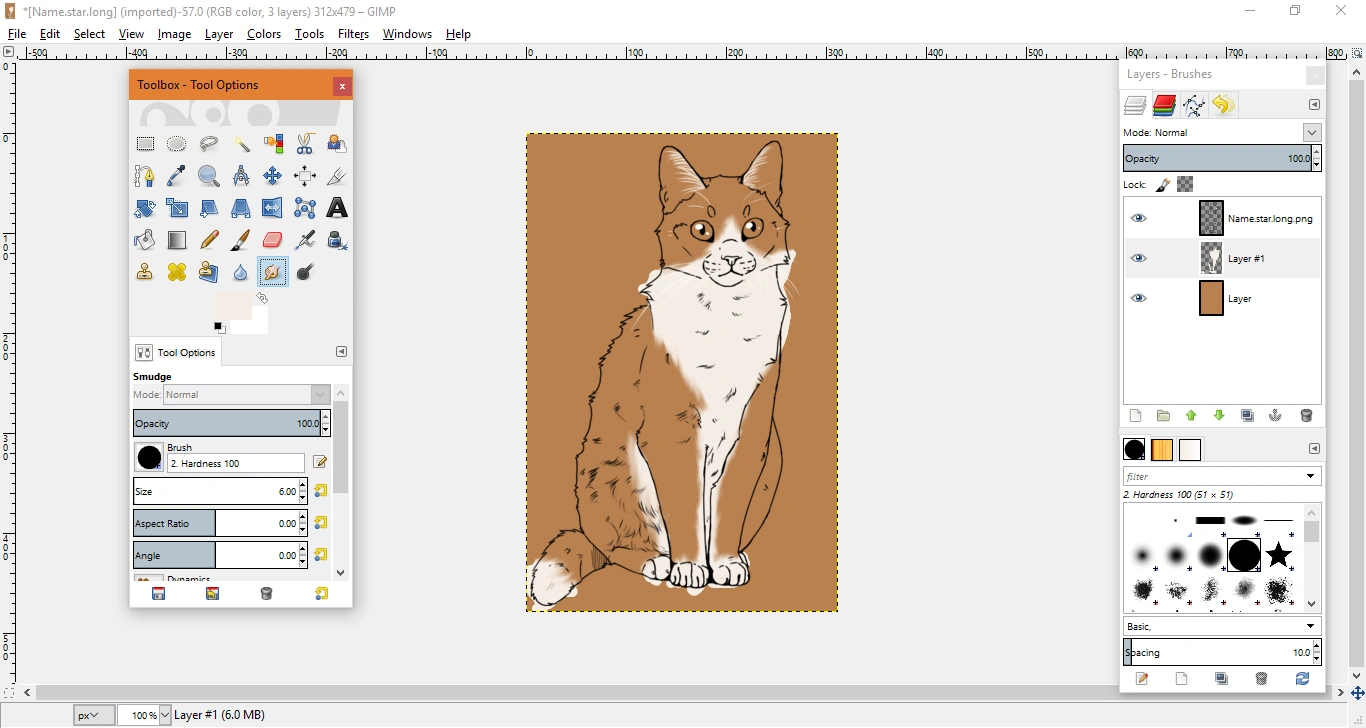Select the Bucket Fill tool
Image resolution: width=1366 pixels, height=728 pixels.
coord(145,240)
